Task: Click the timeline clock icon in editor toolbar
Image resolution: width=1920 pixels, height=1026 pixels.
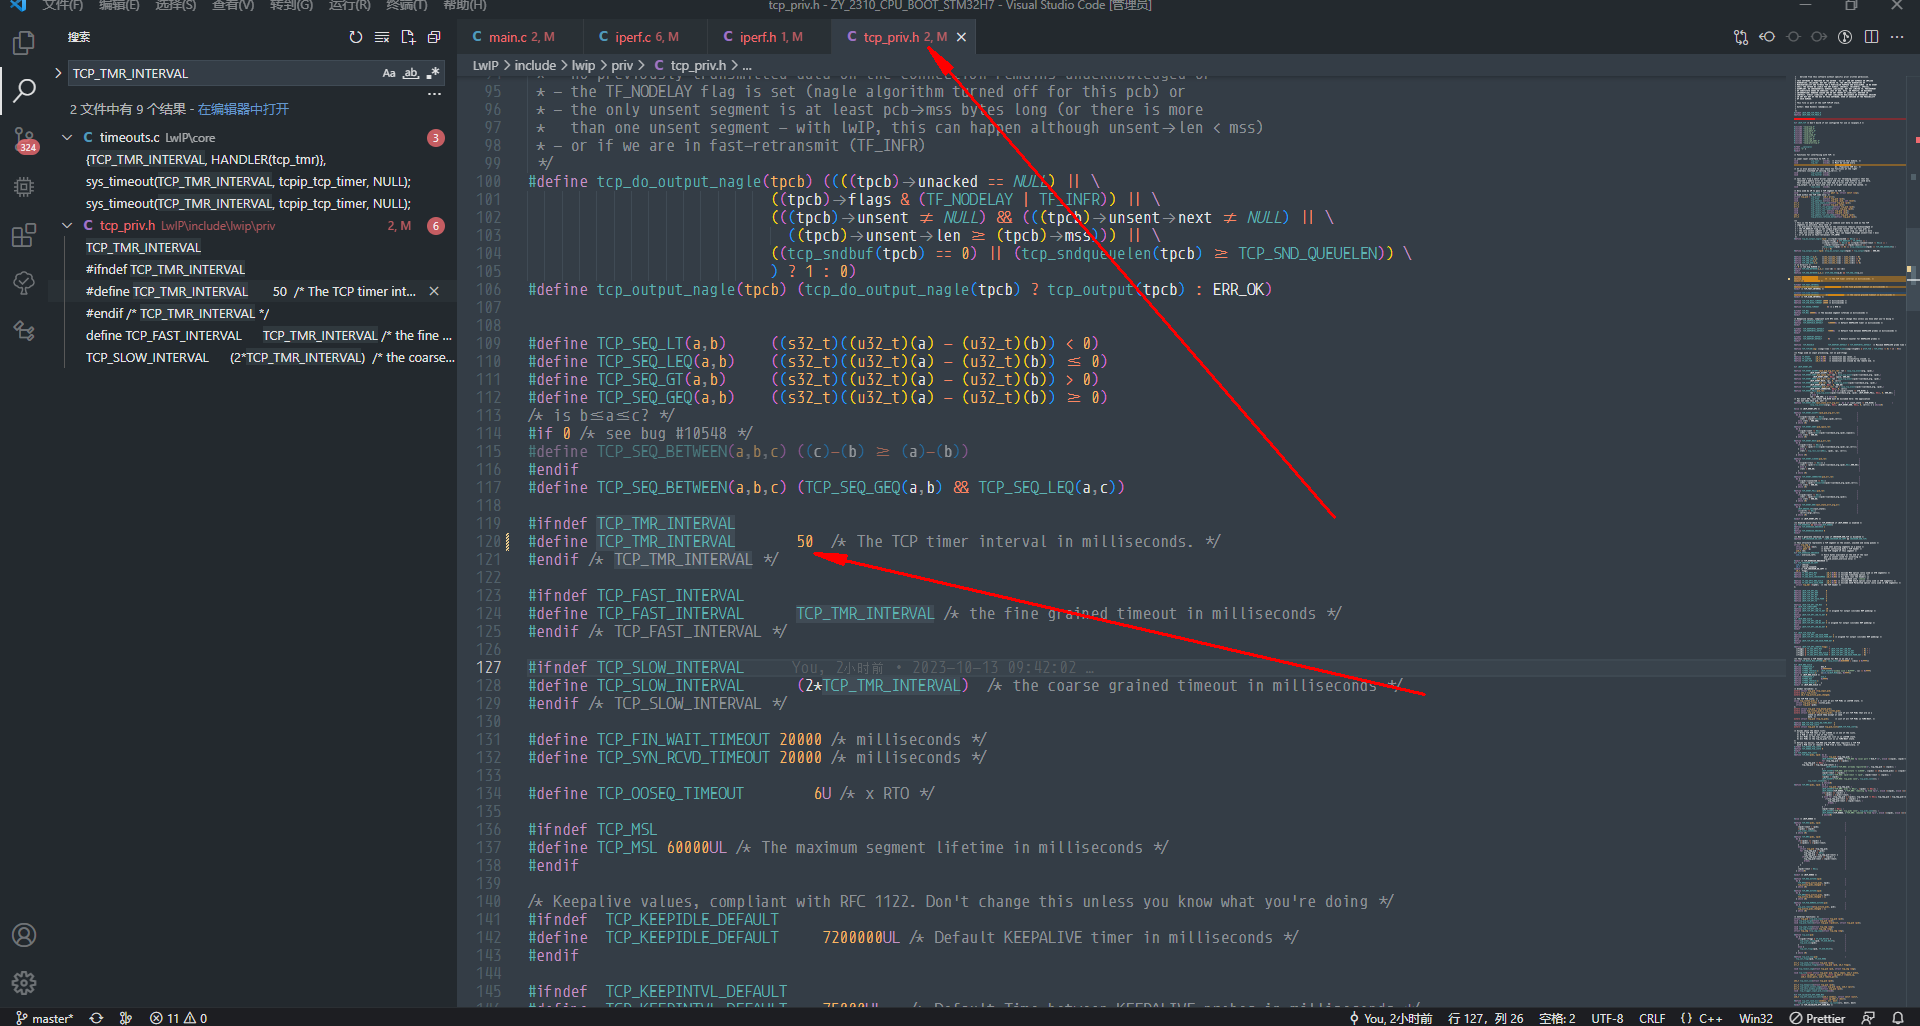Action: (x=1845, y=37)
